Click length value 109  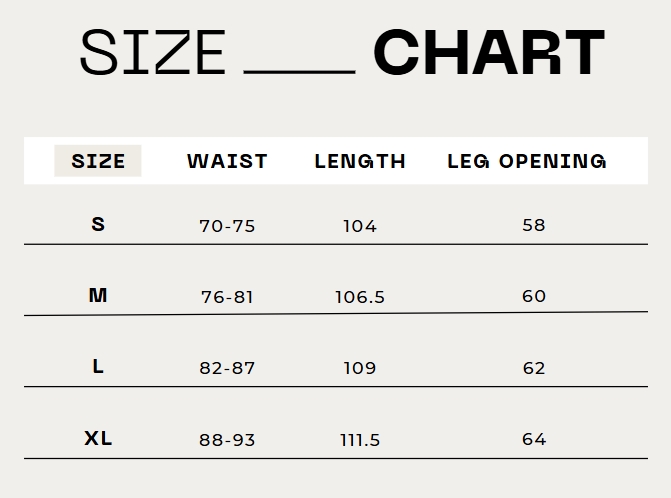(x=360, y=368)
